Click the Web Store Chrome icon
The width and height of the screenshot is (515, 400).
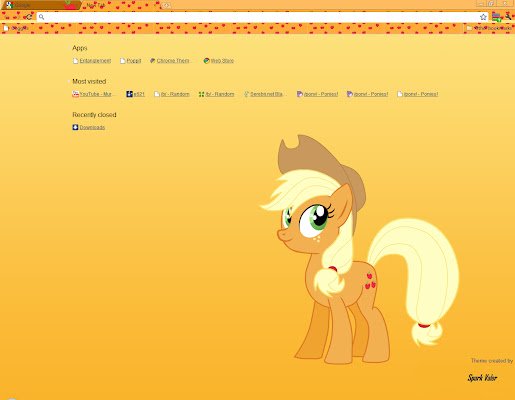(x=206, y=61)
